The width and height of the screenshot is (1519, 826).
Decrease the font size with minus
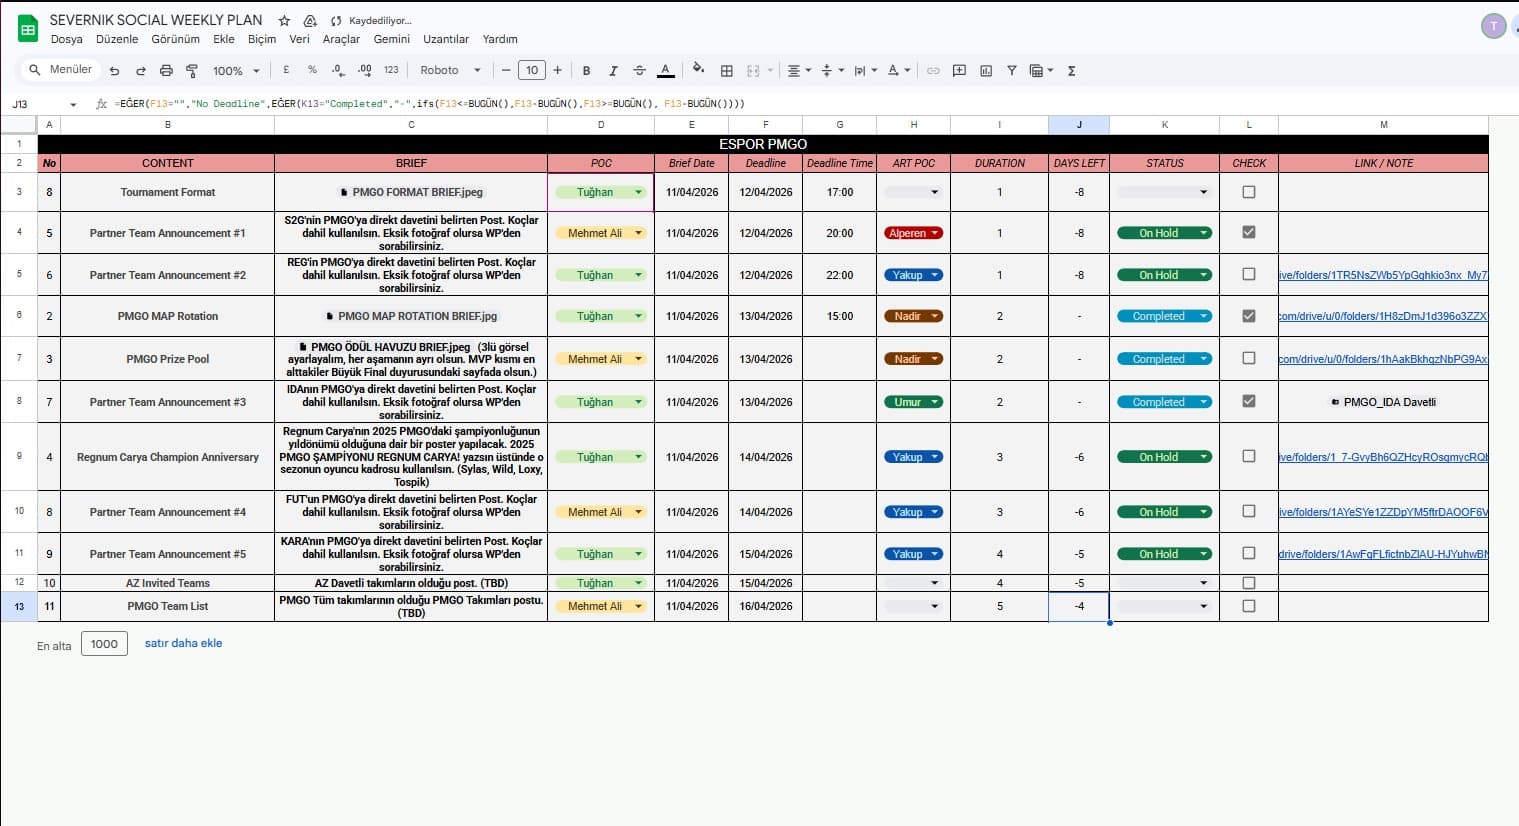point(506,70)
